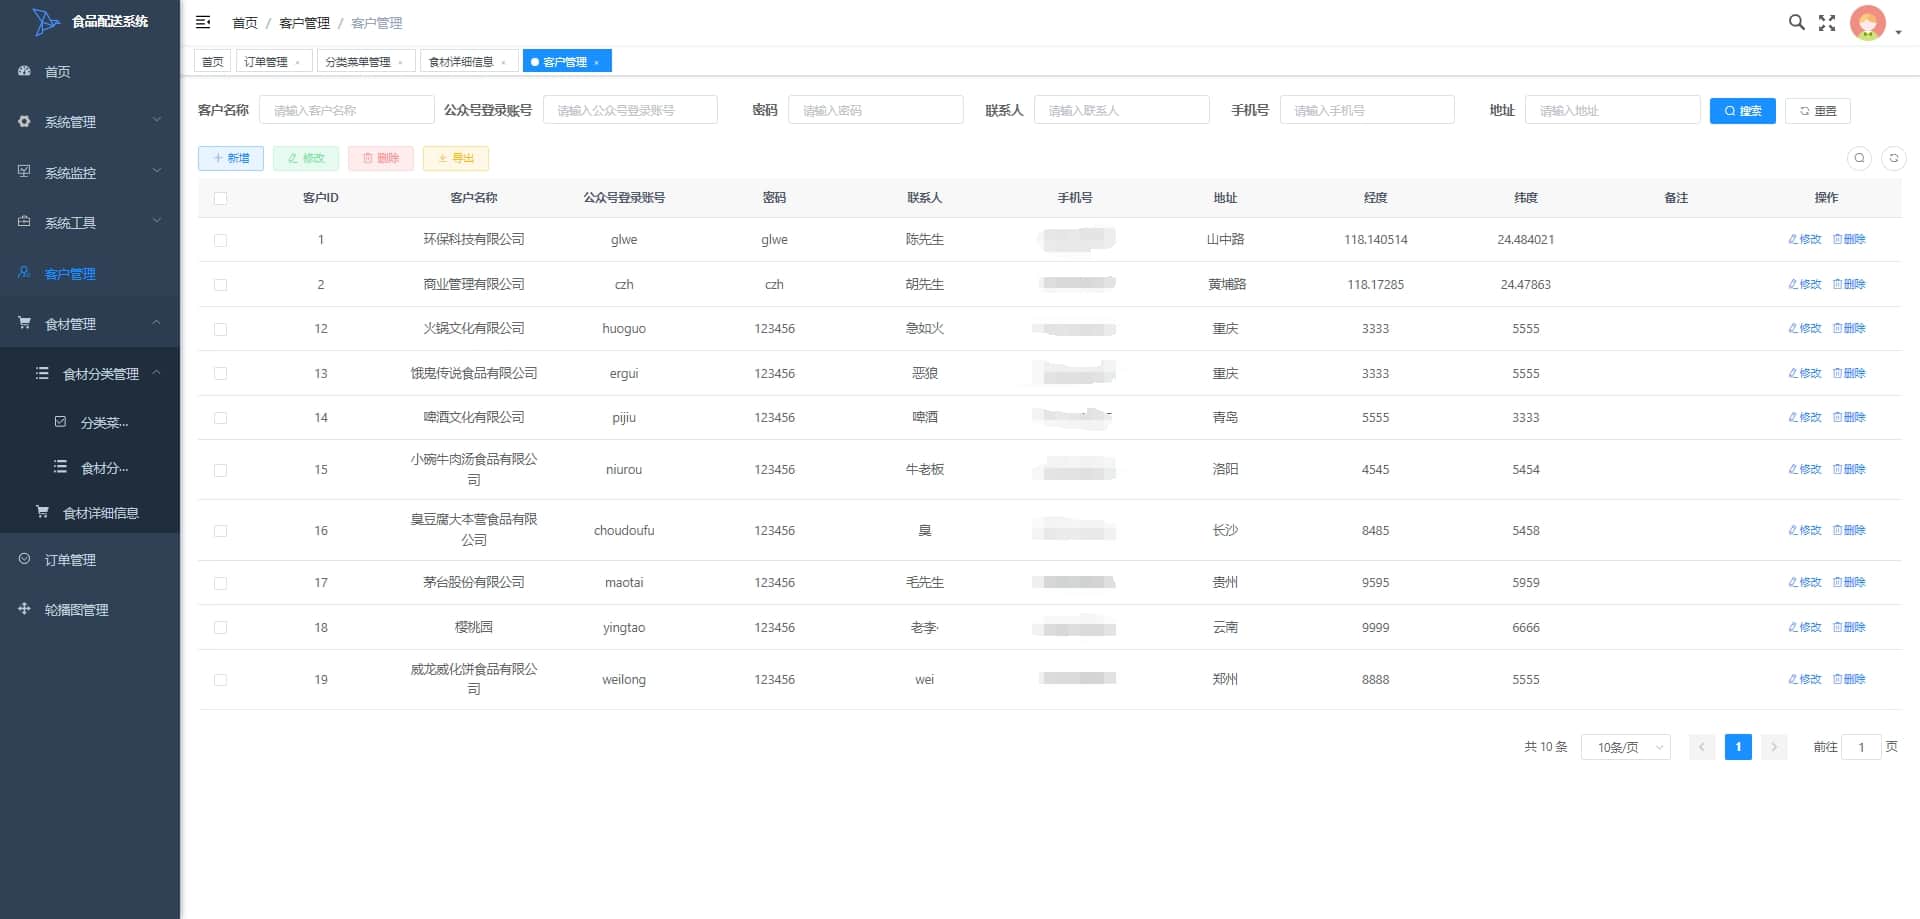The height and width of the screenshot is (919, 1920).
Task: Open the header search magnifier icon
Action: coord(1796,22)
